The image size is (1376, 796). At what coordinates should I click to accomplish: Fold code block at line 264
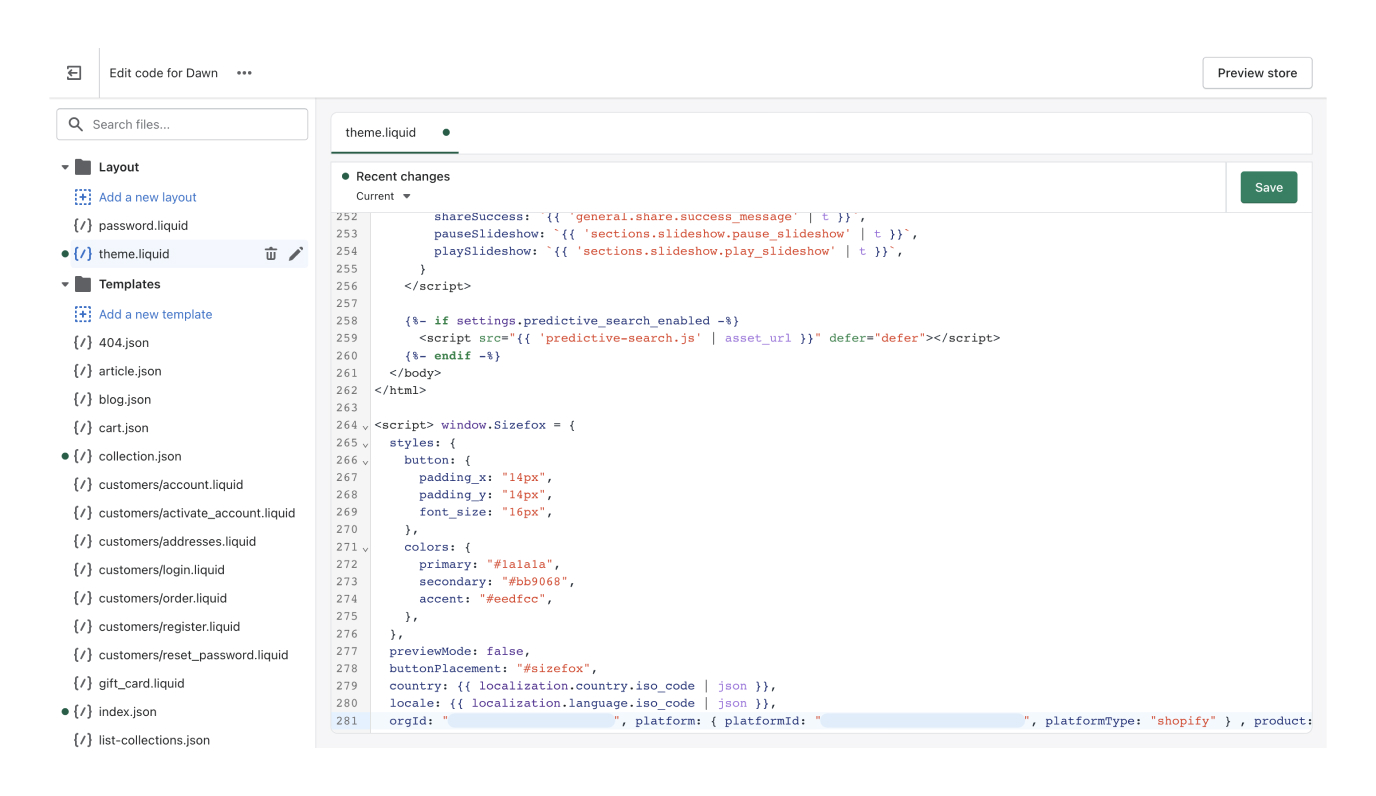tap(365, 427)
